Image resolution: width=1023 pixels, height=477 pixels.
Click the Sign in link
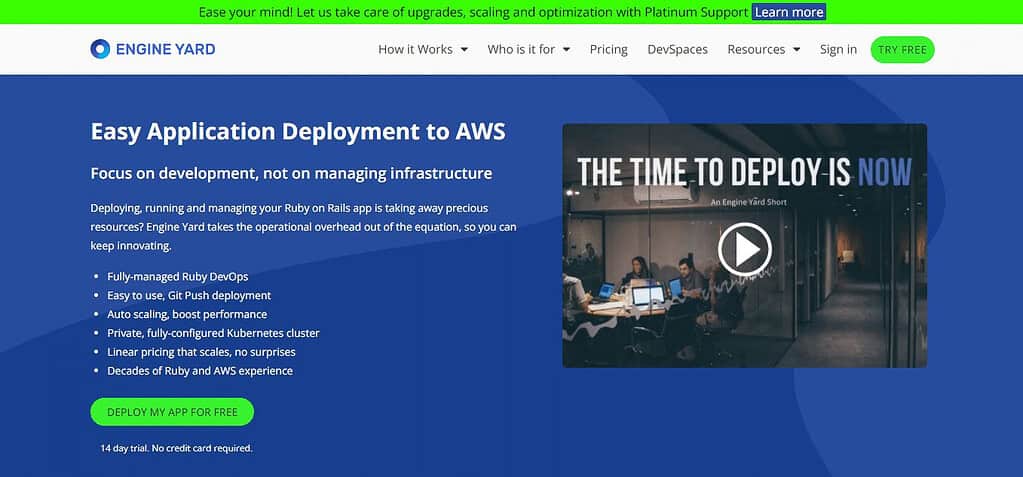click(x=838, y=50)
